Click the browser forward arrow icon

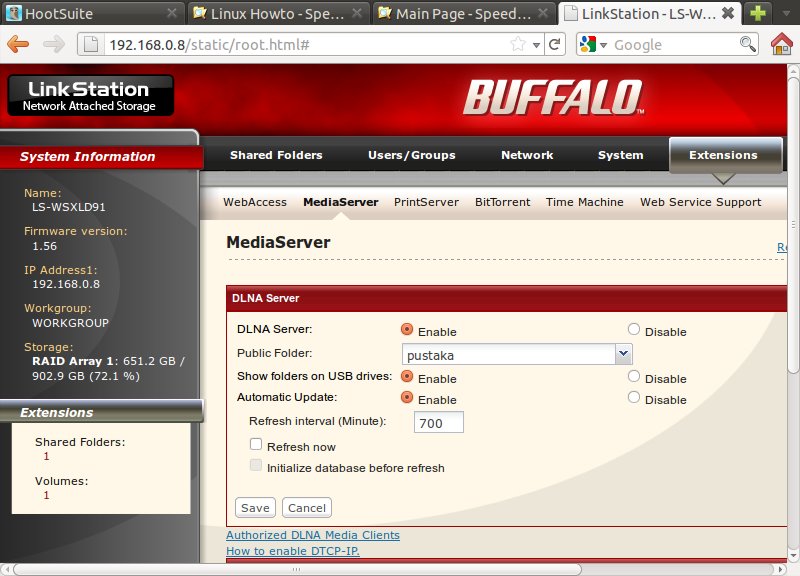click(x=54, y=44)
